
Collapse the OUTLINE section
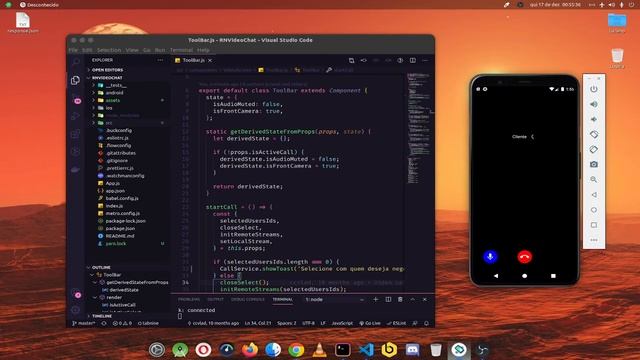coord(101,267)
